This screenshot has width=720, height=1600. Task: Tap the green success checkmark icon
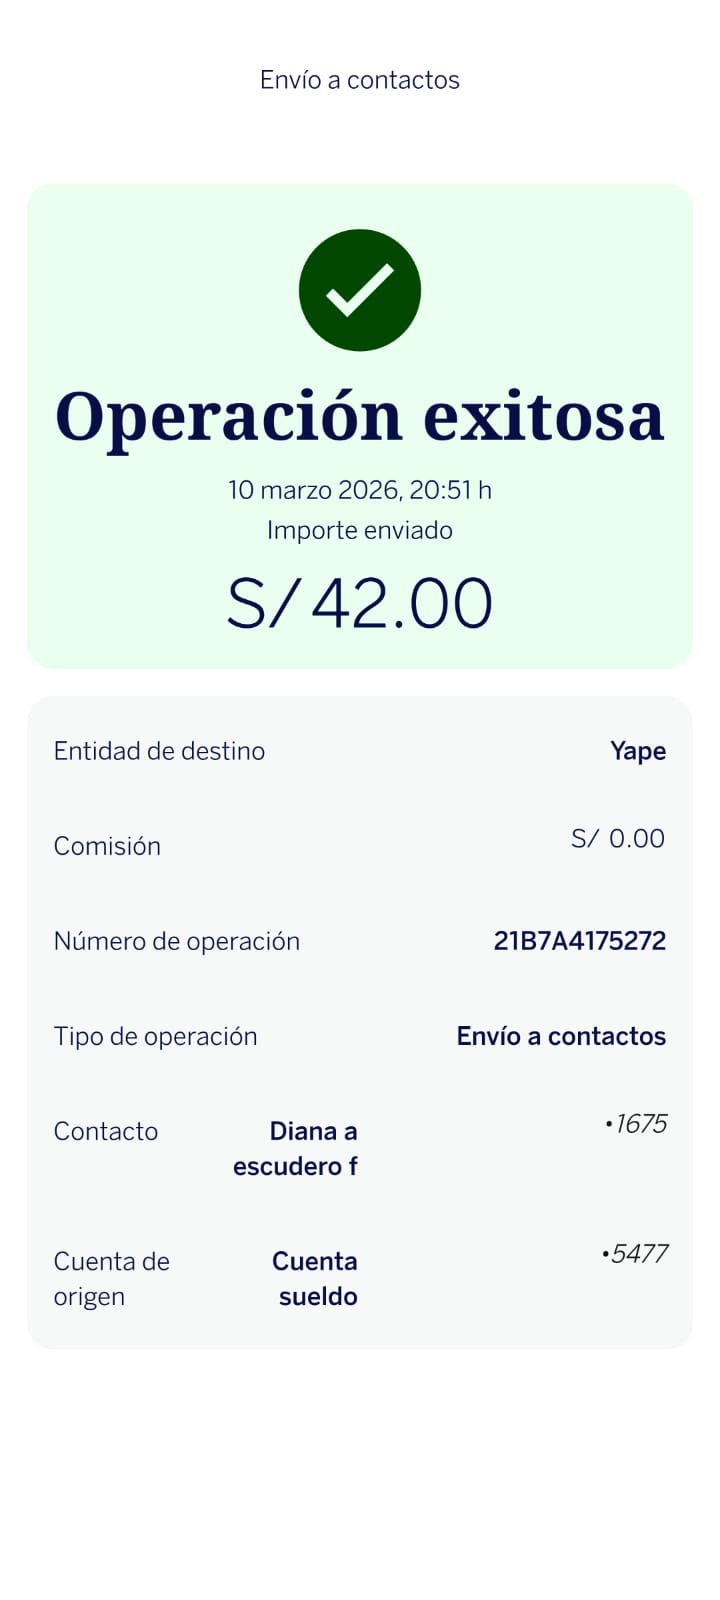pos(360,290)
